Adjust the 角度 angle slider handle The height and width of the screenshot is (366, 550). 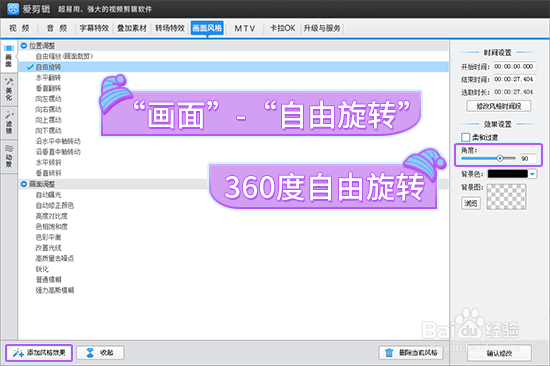500,158
